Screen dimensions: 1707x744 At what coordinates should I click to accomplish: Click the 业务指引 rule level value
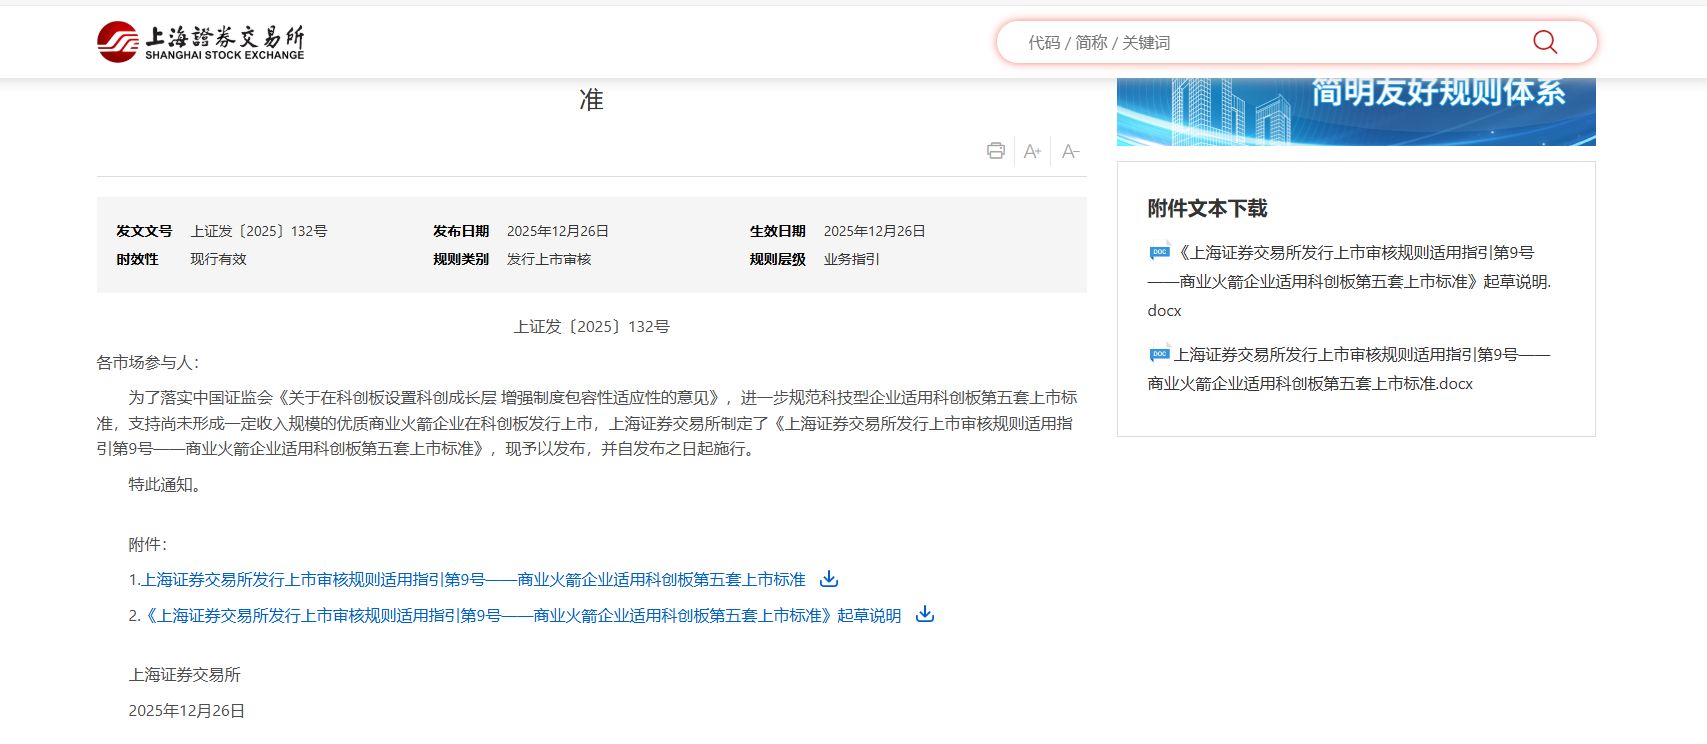(851, 259)
